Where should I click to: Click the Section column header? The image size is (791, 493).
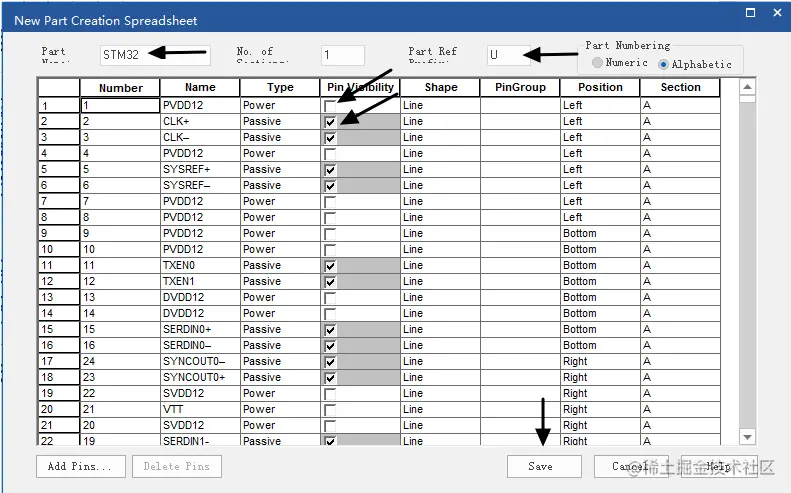coord(680,88)
